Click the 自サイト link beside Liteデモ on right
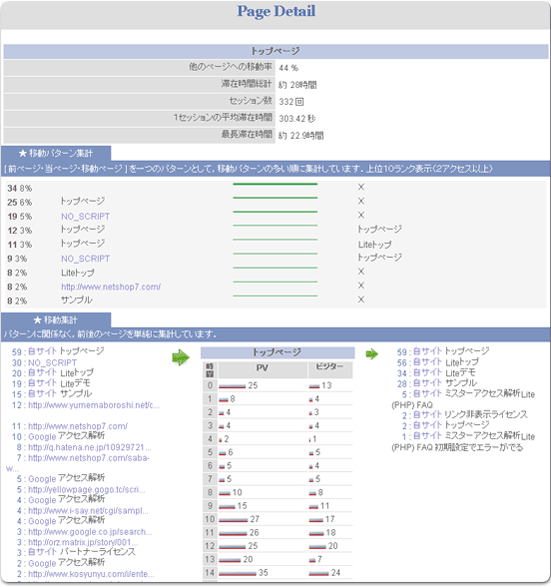Screen dimensions: 551x587 [427, 373]
